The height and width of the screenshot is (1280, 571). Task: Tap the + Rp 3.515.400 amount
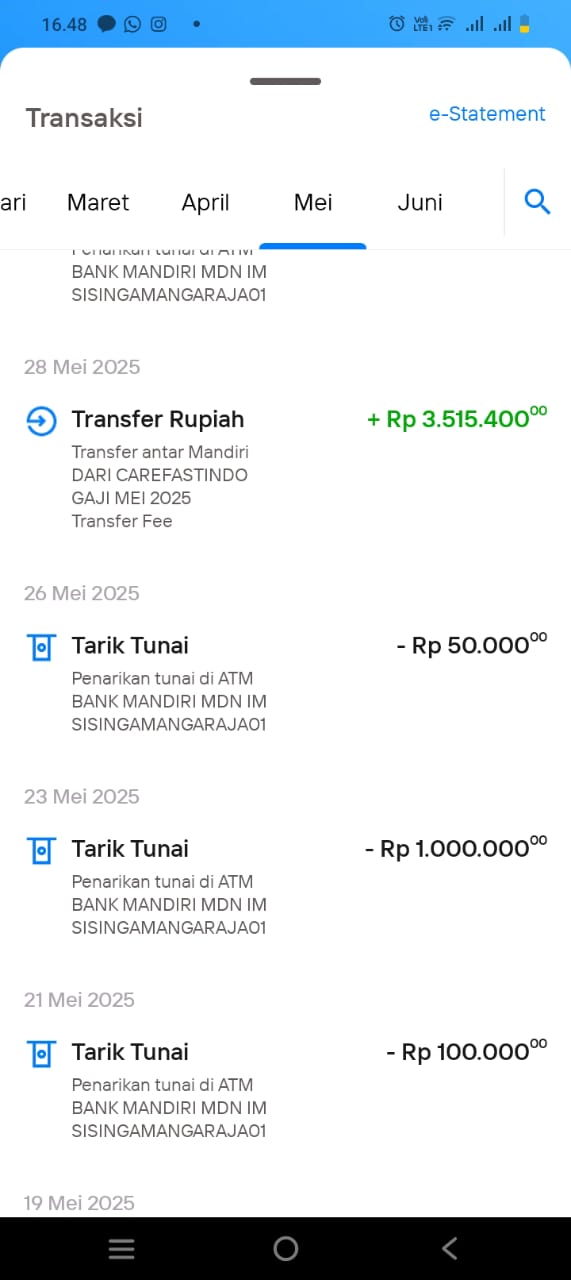tap(457, 418)
